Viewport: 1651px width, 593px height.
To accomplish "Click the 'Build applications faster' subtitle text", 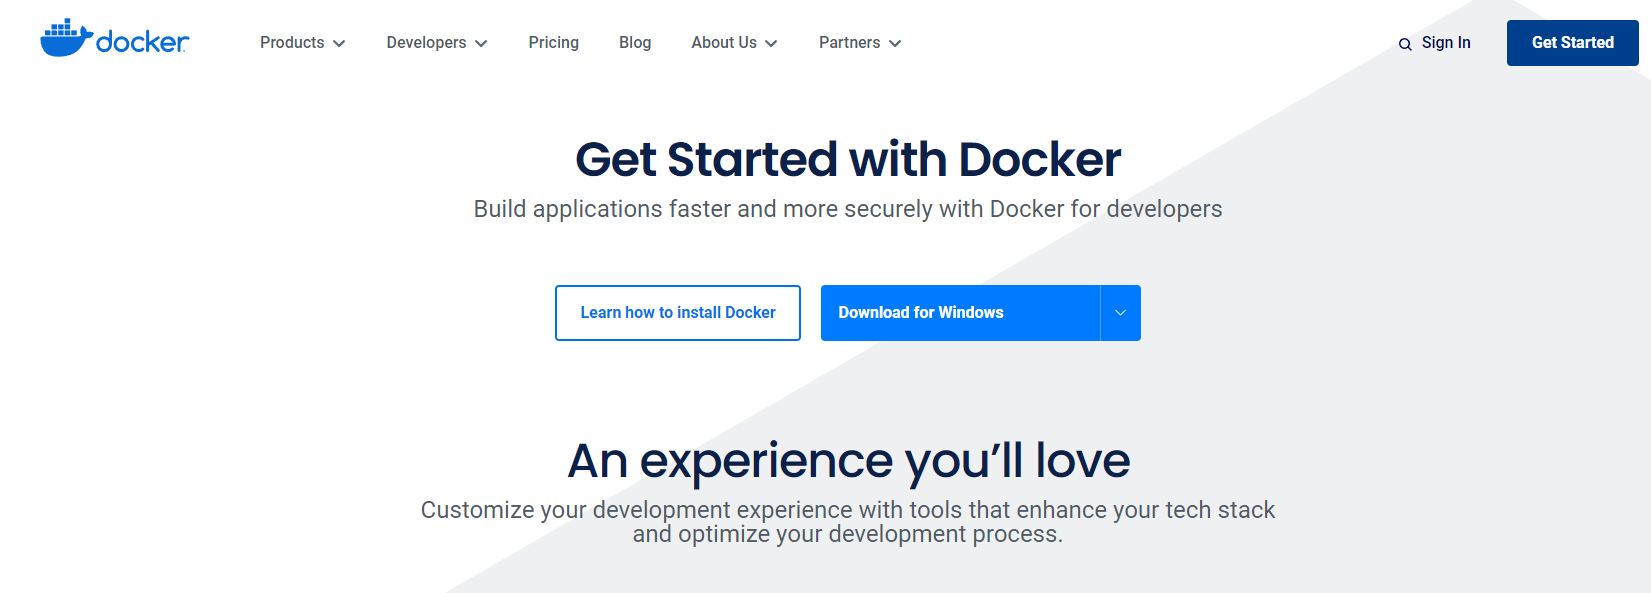I will pos(848,209).
